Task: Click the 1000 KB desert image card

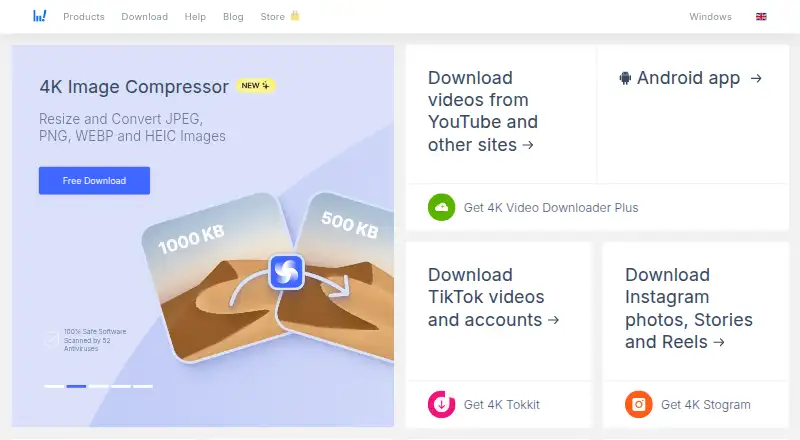Action: tap(219, 278)
